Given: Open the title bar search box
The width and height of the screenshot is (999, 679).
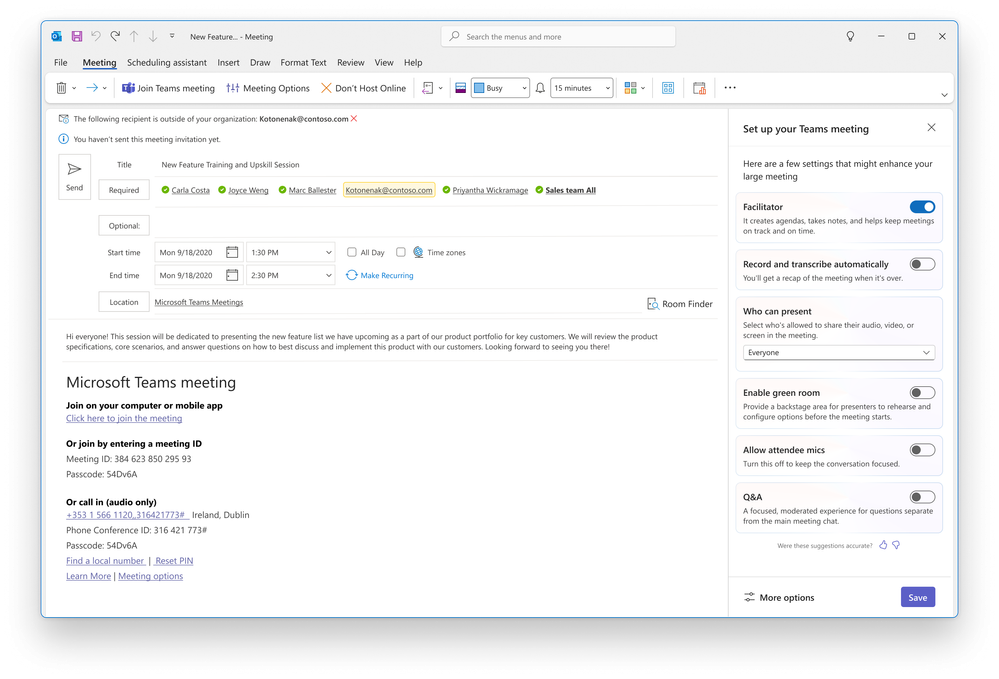Looking at the screenshot, I should 558,36.
